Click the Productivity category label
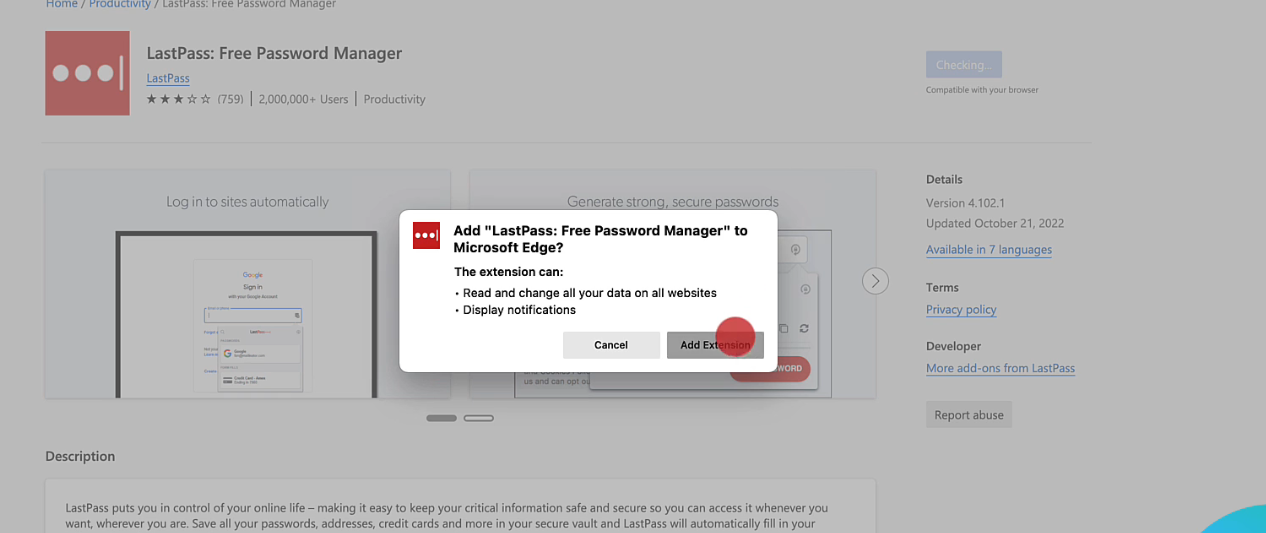1266x533 pixels. tap(394, 99)
